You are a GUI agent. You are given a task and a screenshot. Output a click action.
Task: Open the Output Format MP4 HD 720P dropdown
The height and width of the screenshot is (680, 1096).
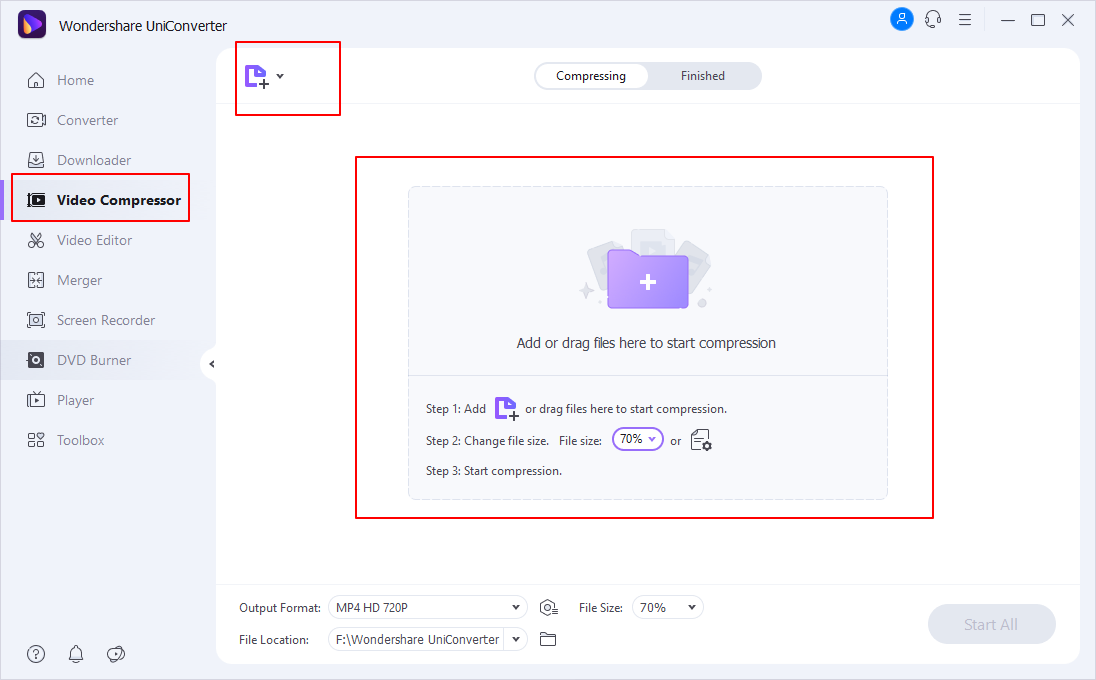(x=428, y=607)
